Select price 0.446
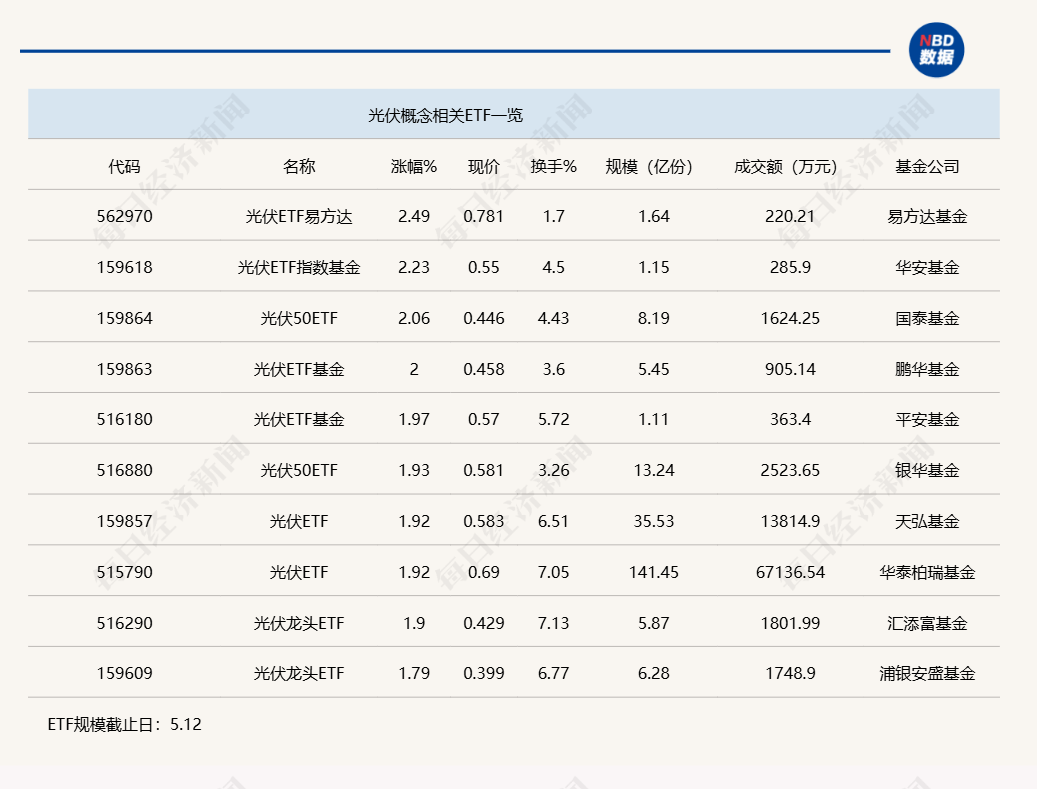The width and height of the screenshot is (1037, 789). pos(483,318)
